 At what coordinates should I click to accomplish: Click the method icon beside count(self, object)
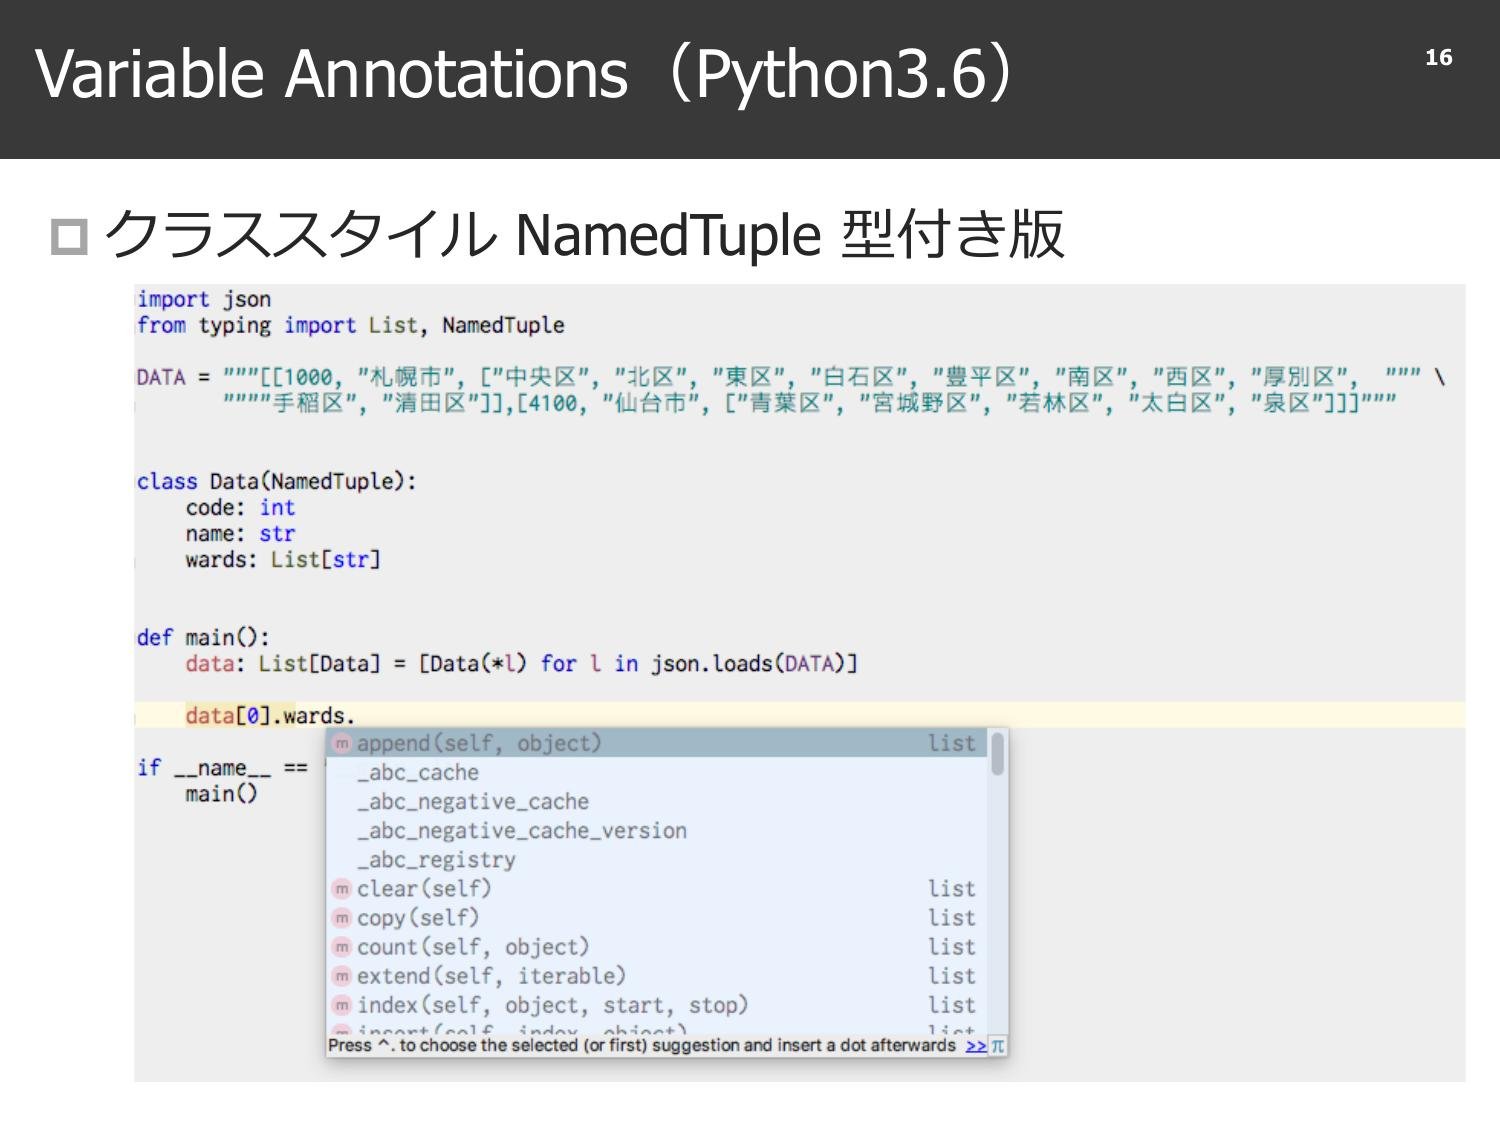(x=343, y=946)
